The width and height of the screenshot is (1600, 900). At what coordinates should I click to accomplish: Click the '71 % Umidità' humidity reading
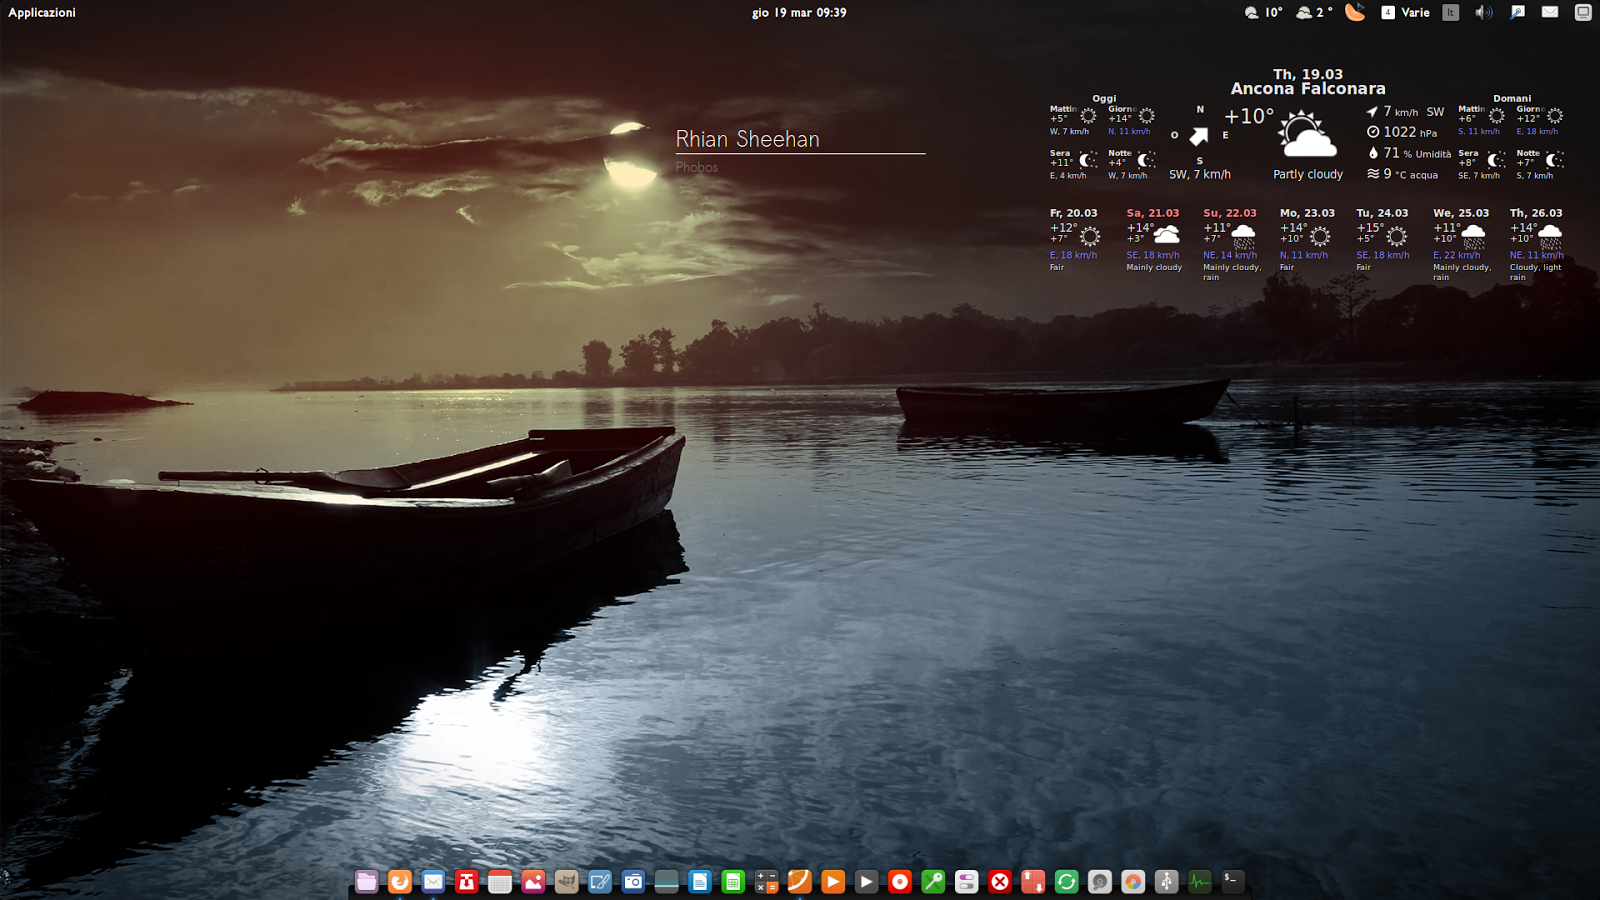point(1409,153)
